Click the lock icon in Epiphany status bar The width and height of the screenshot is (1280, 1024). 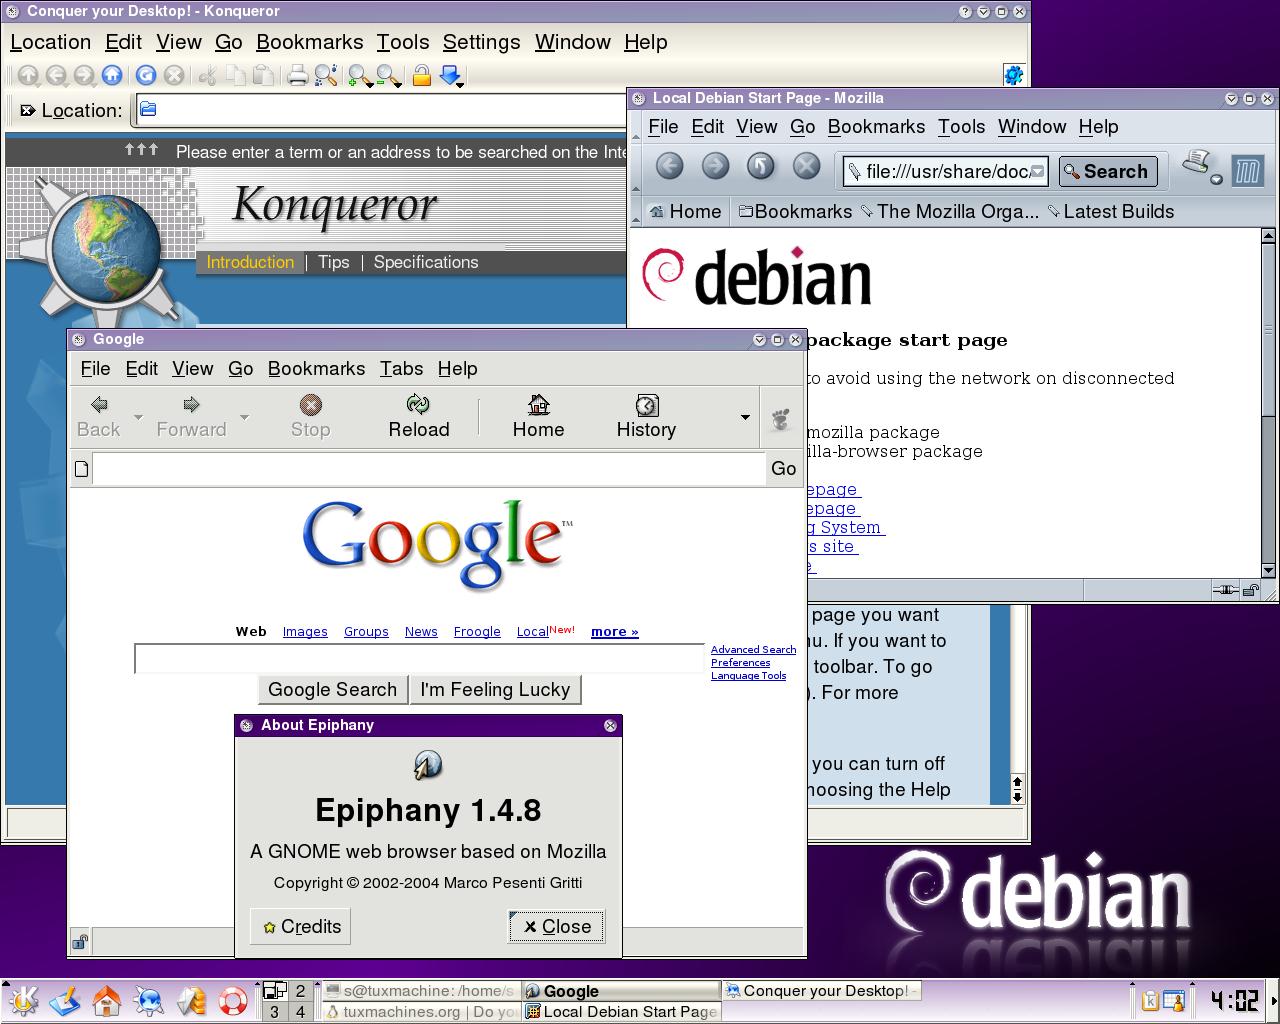(x=79, y=941)
